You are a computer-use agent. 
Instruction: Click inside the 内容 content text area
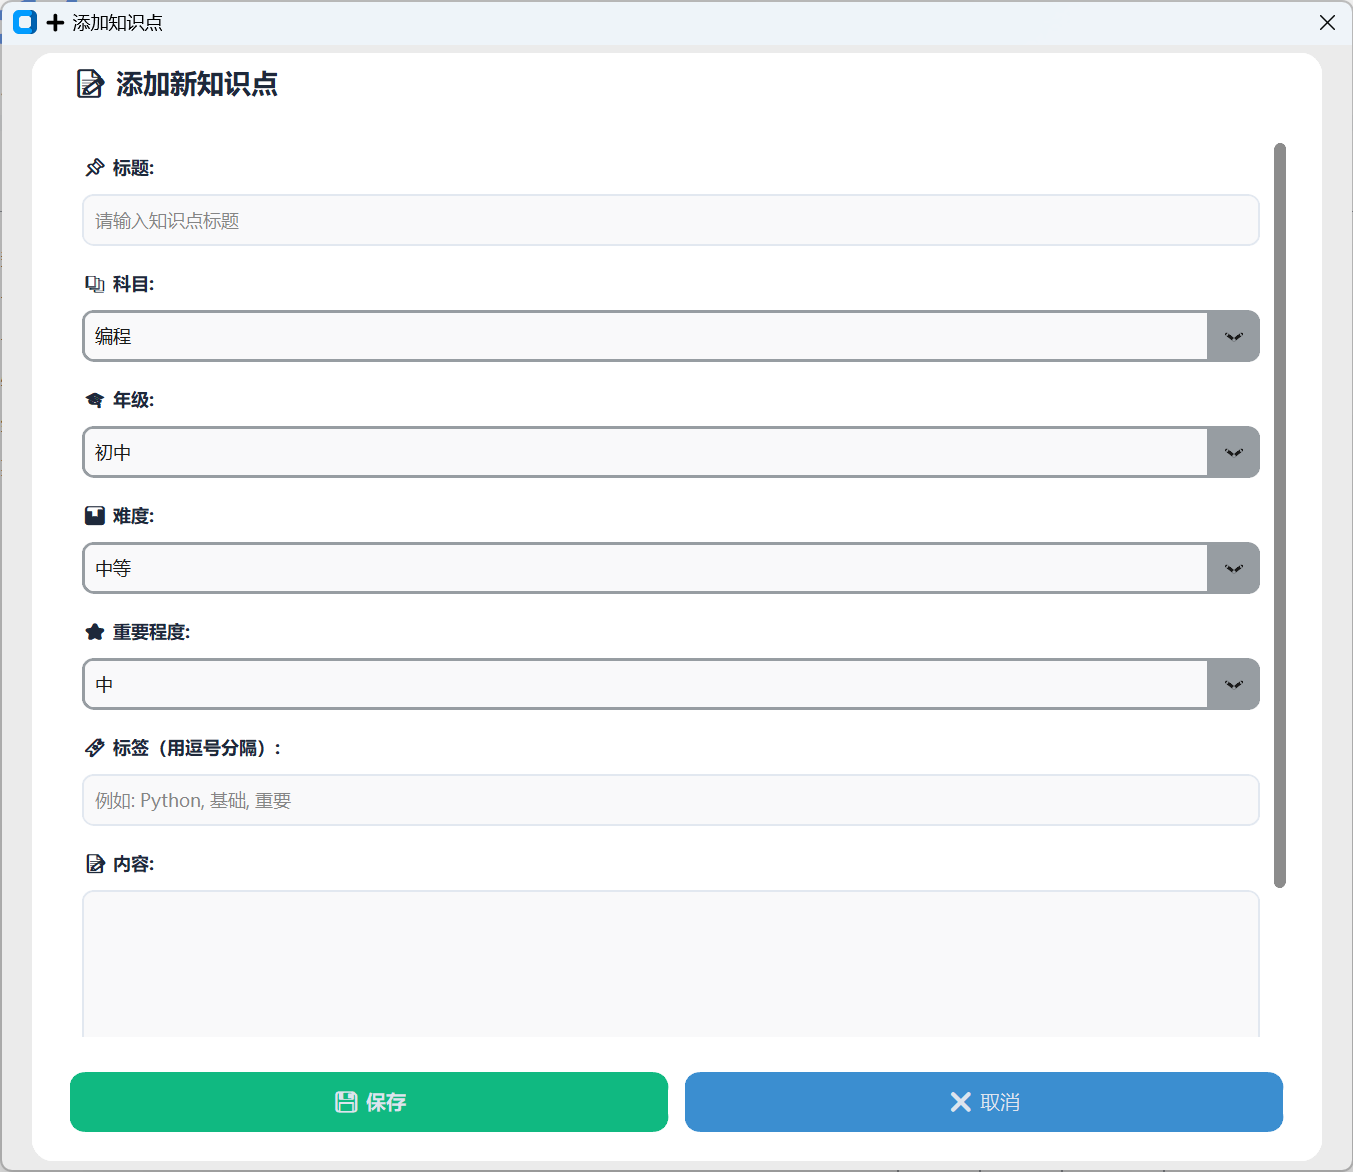671,964
